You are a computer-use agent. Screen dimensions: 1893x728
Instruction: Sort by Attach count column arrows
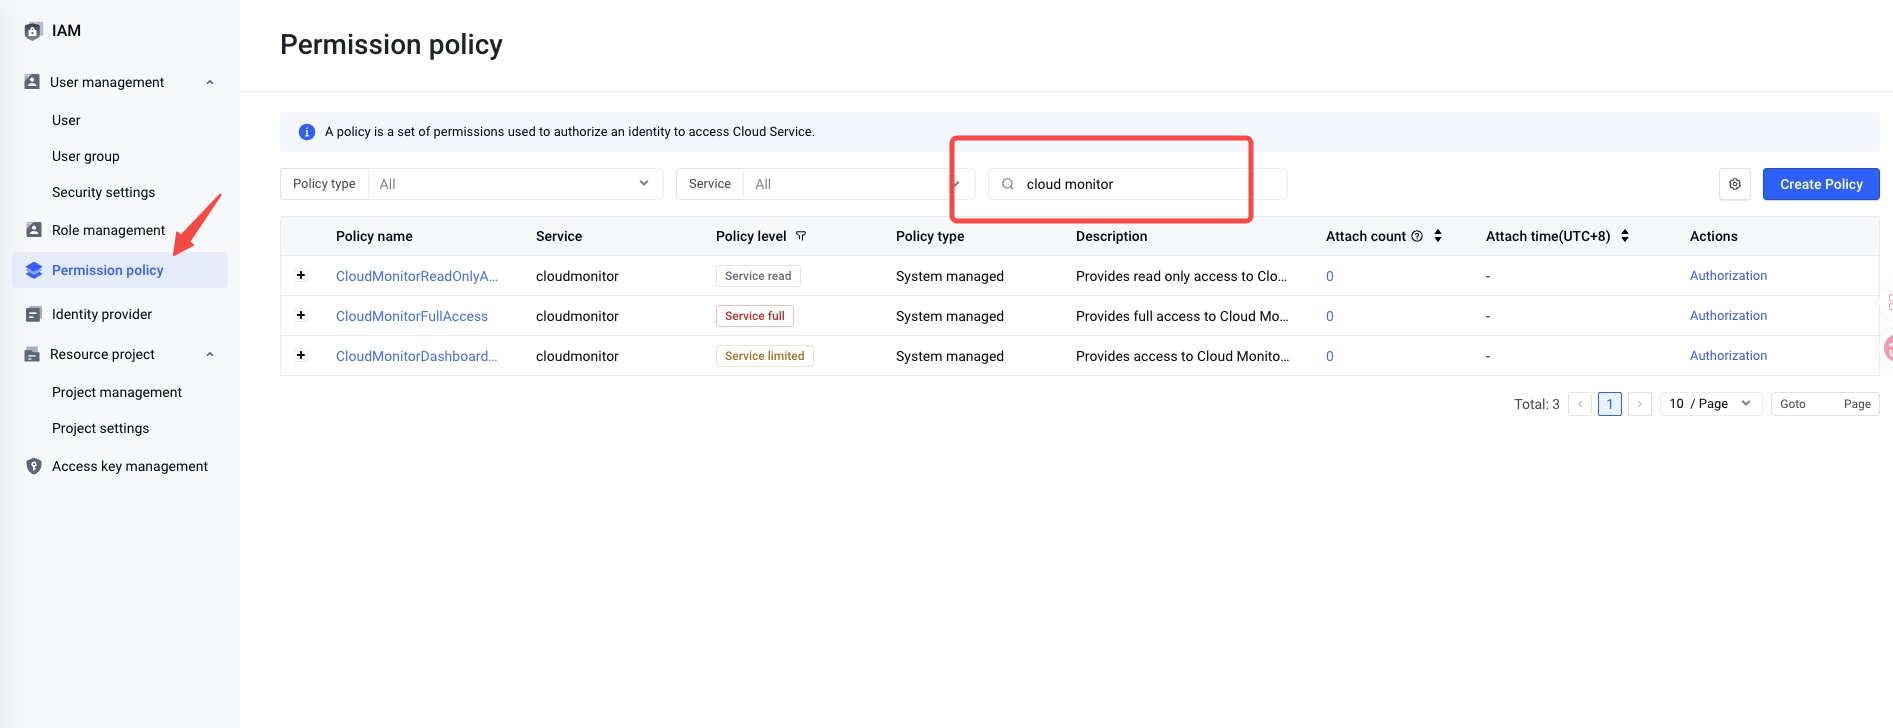point(1438,236)
